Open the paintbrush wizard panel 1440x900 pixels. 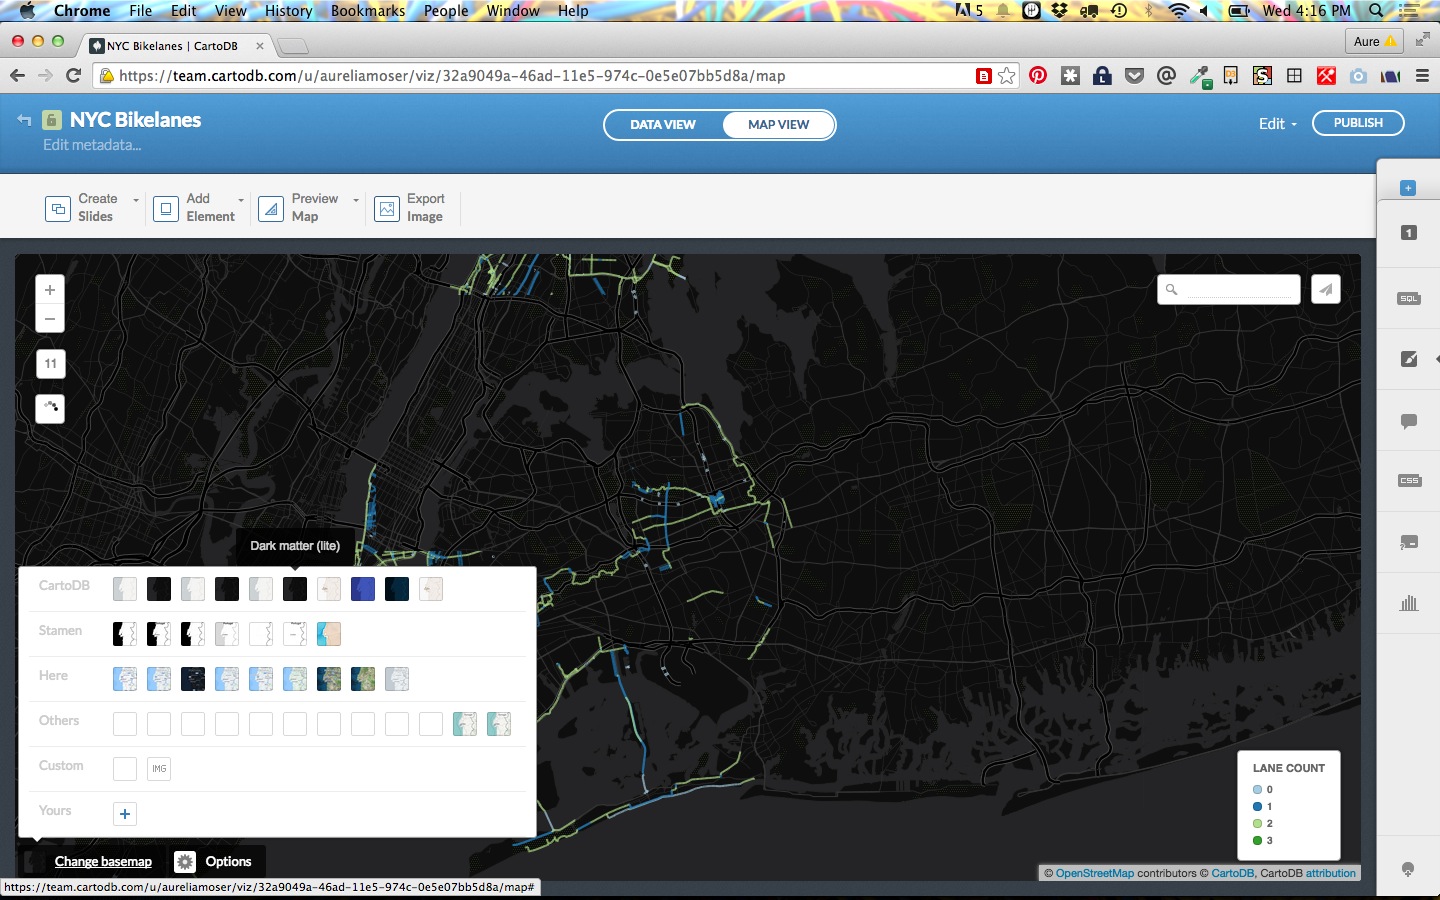pyautogui.click(x=1408, y=359)
